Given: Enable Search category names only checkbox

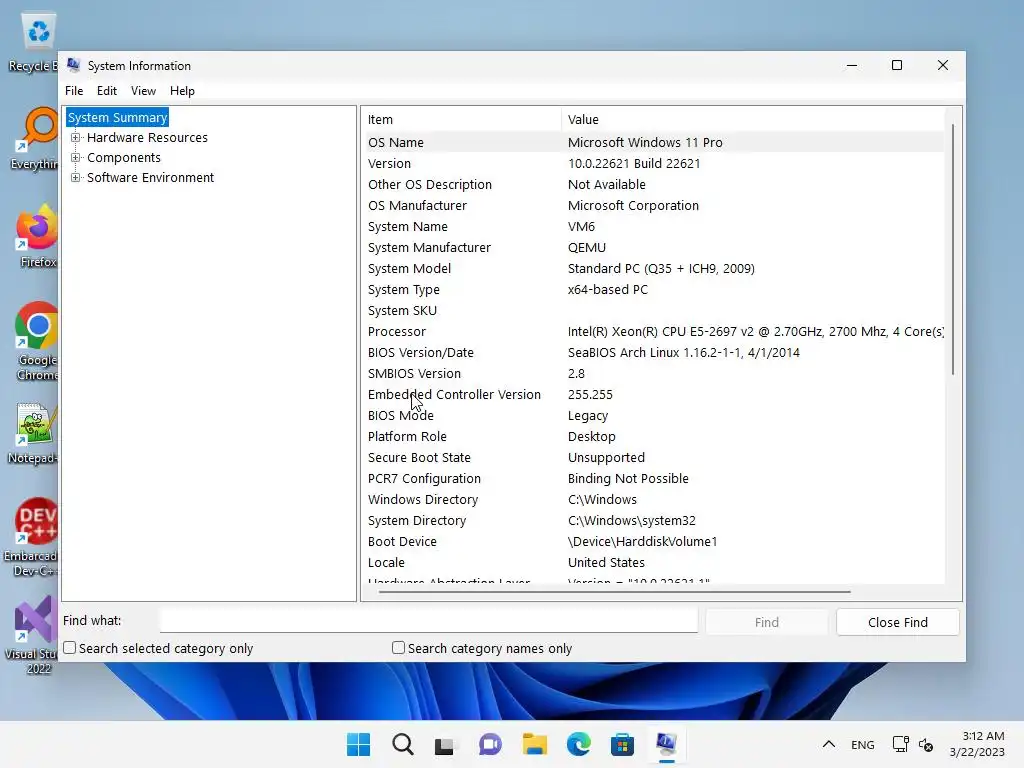Looking at the screenshot, I should point(398,648).
